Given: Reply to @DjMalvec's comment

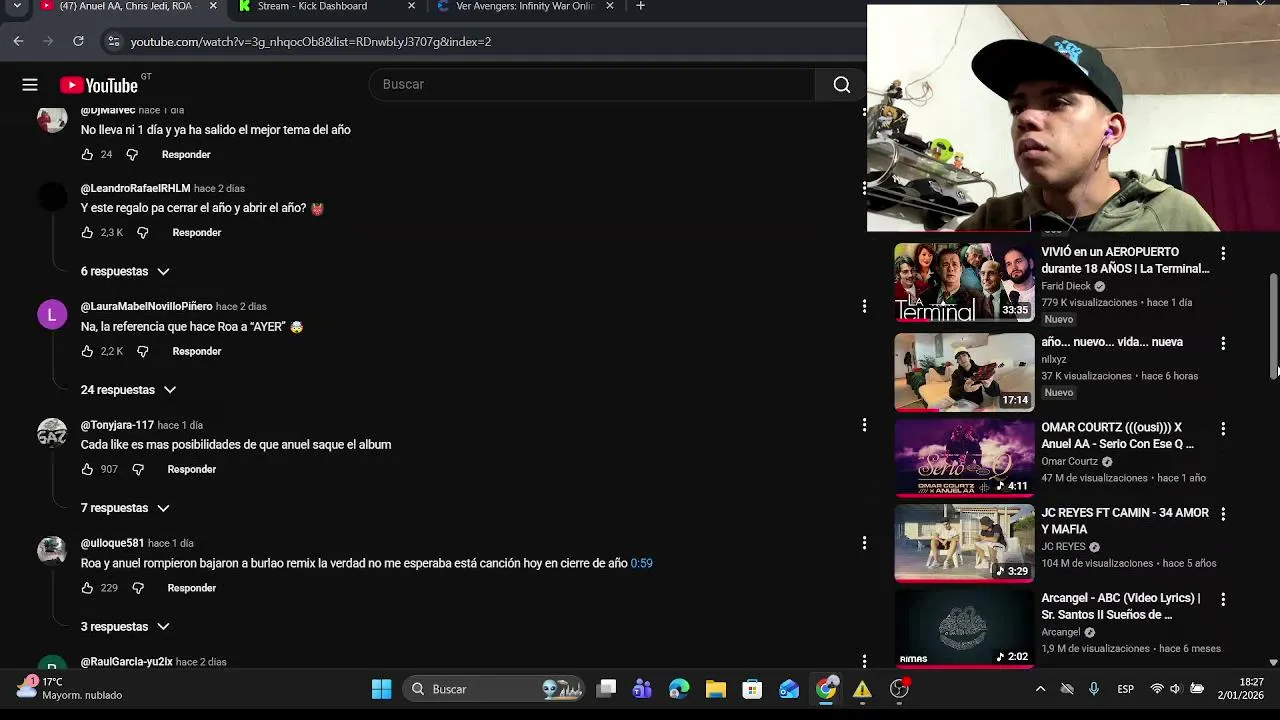Looking at the screenshot, I should pyautogui.click(x=186, y=155).
